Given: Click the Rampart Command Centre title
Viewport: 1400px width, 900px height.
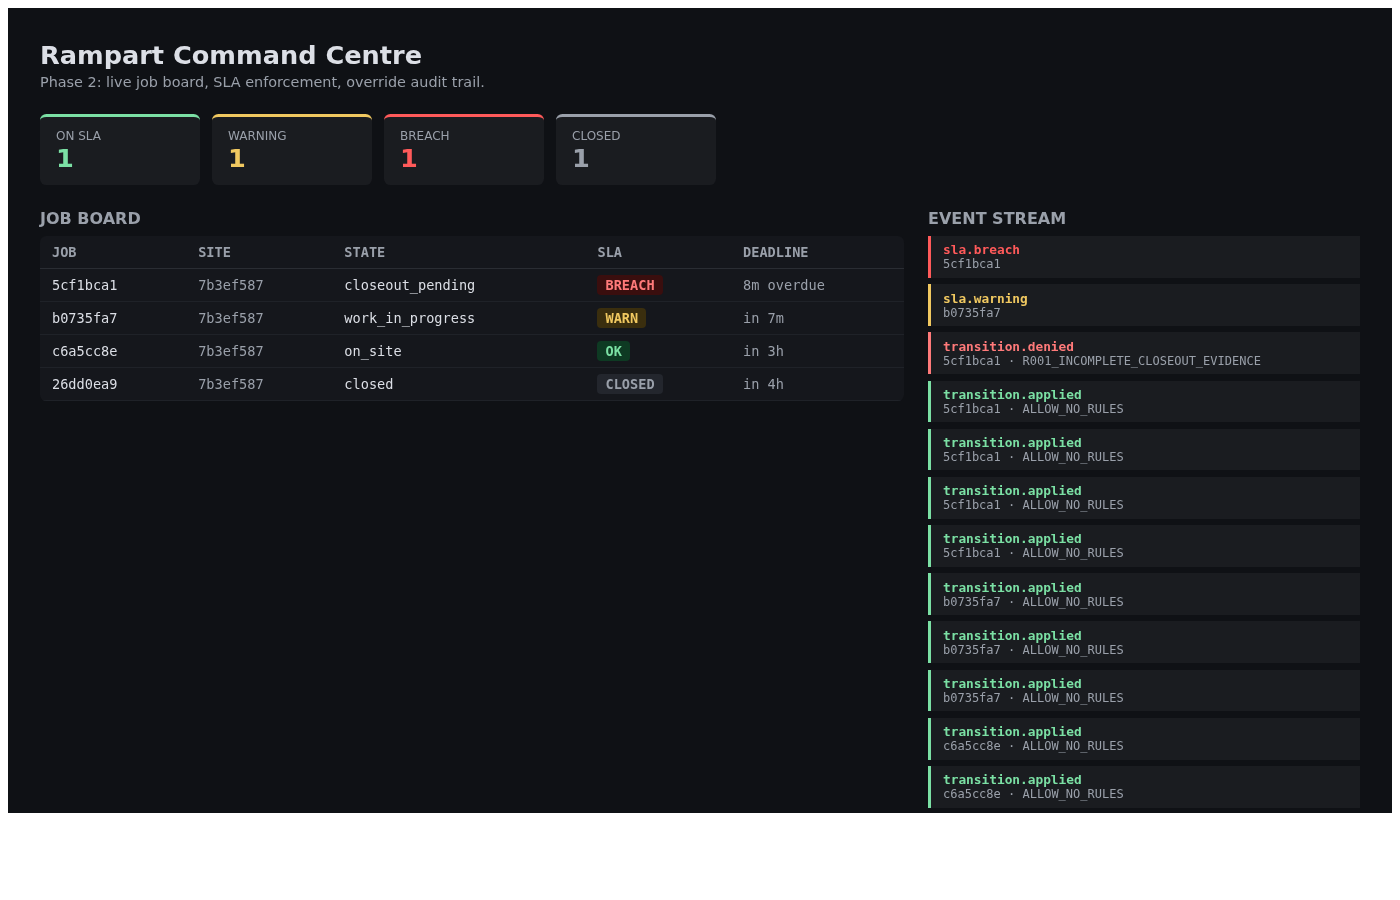Looking at the screenshot, I should click(x=231, y=55).
